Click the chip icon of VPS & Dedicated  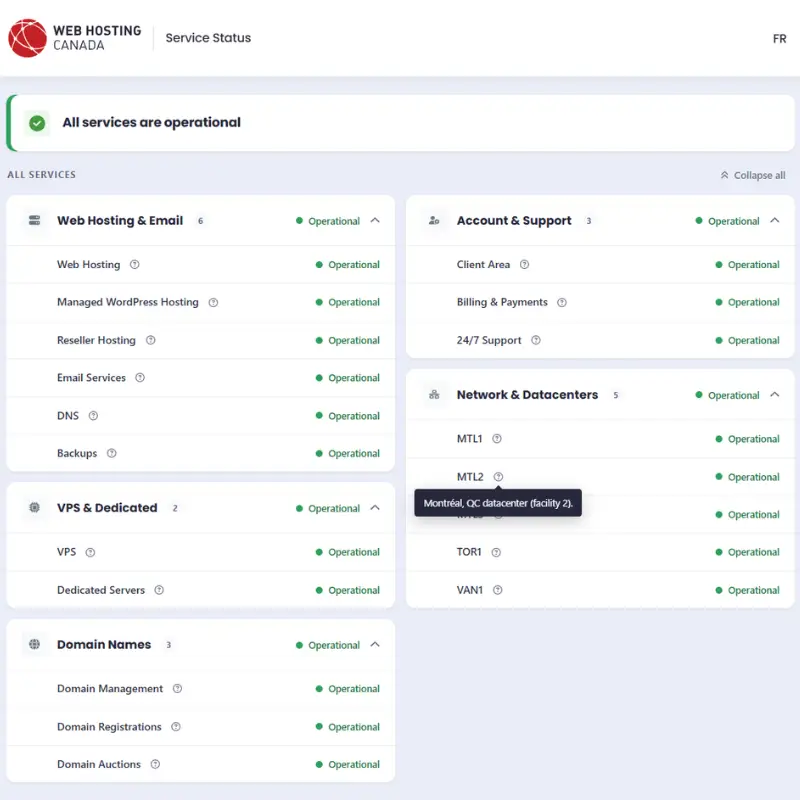coord(34,508)
